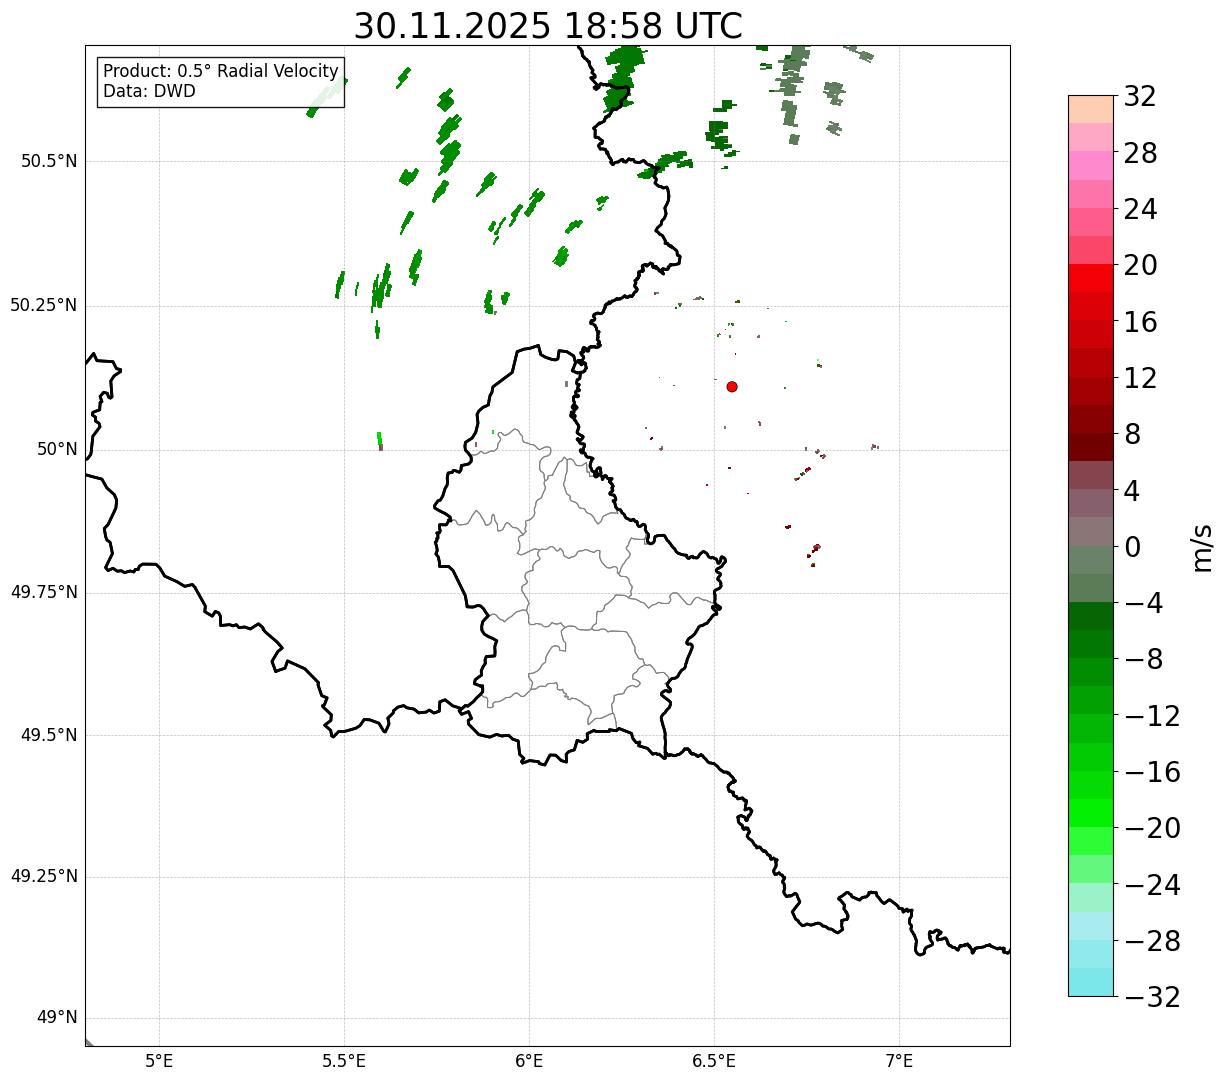
Task: Click the colorbar tick label 0
Action: 1132,547
